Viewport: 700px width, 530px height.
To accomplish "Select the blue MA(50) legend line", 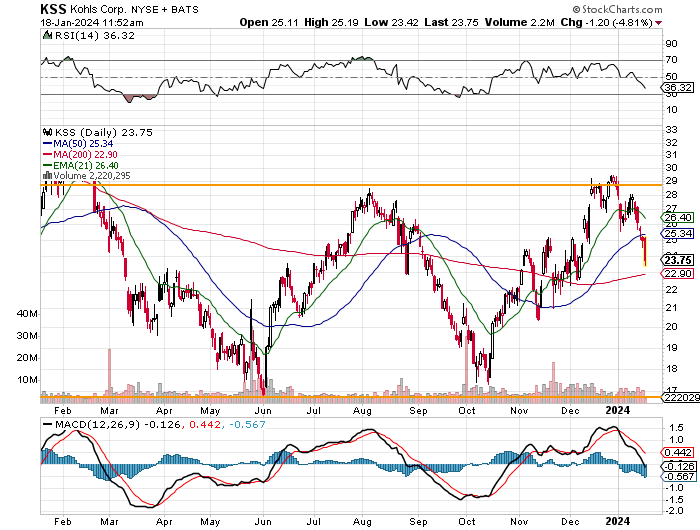I will tap(46, 145).
